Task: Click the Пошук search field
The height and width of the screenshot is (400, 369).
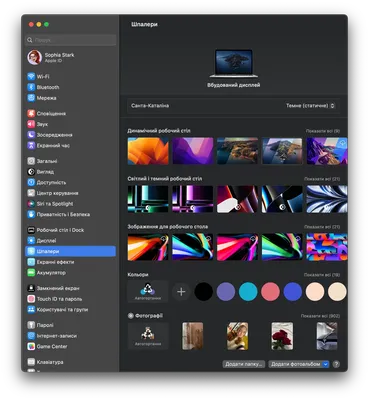Action: [x=71, y=40]
